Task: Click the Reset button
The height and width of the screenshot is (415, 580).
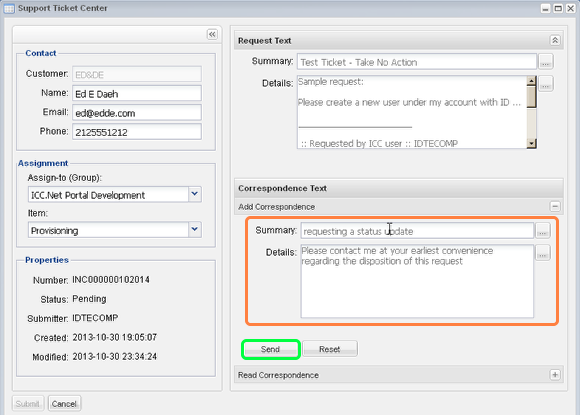Action: [330, 349]
